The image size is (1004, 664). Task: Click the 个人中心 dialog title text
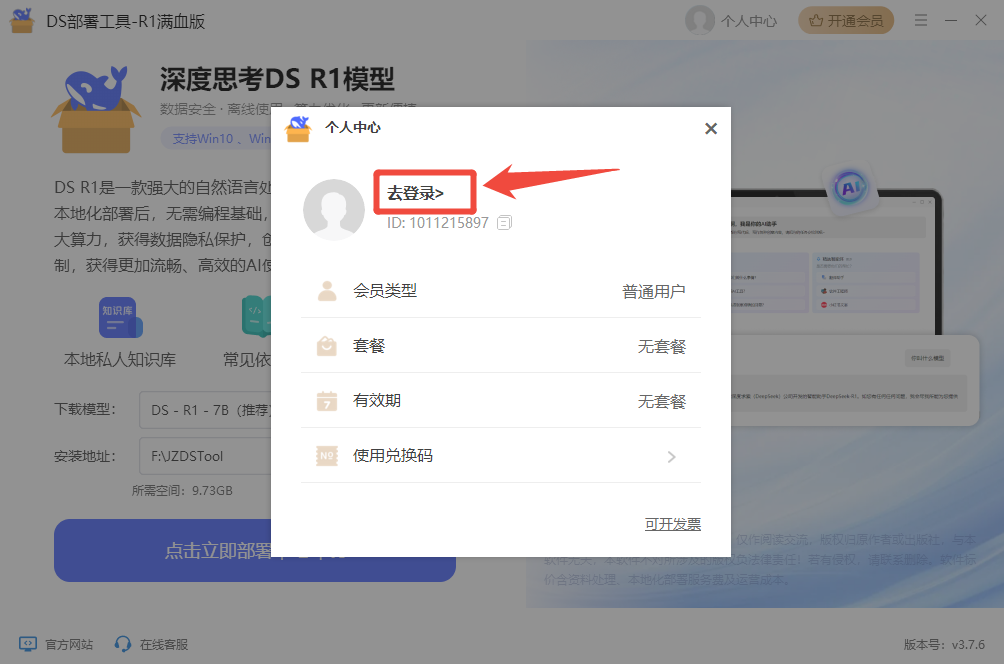[x=353, y=127]
